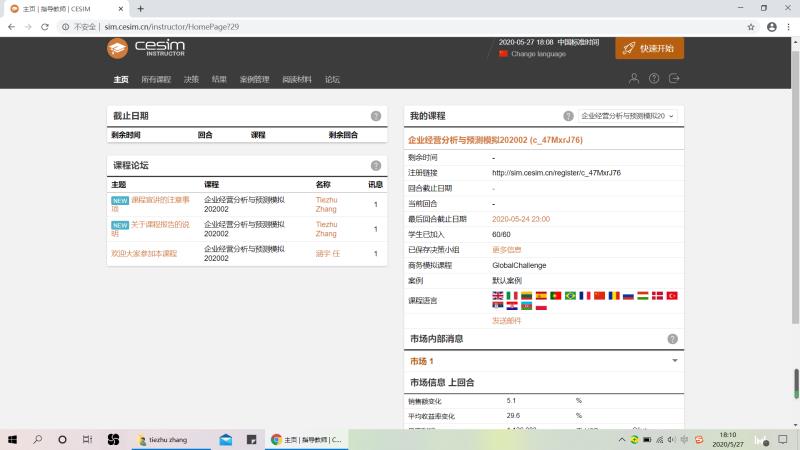
Task: Open the help question mark icon in header
Action: tap(654, 79)
